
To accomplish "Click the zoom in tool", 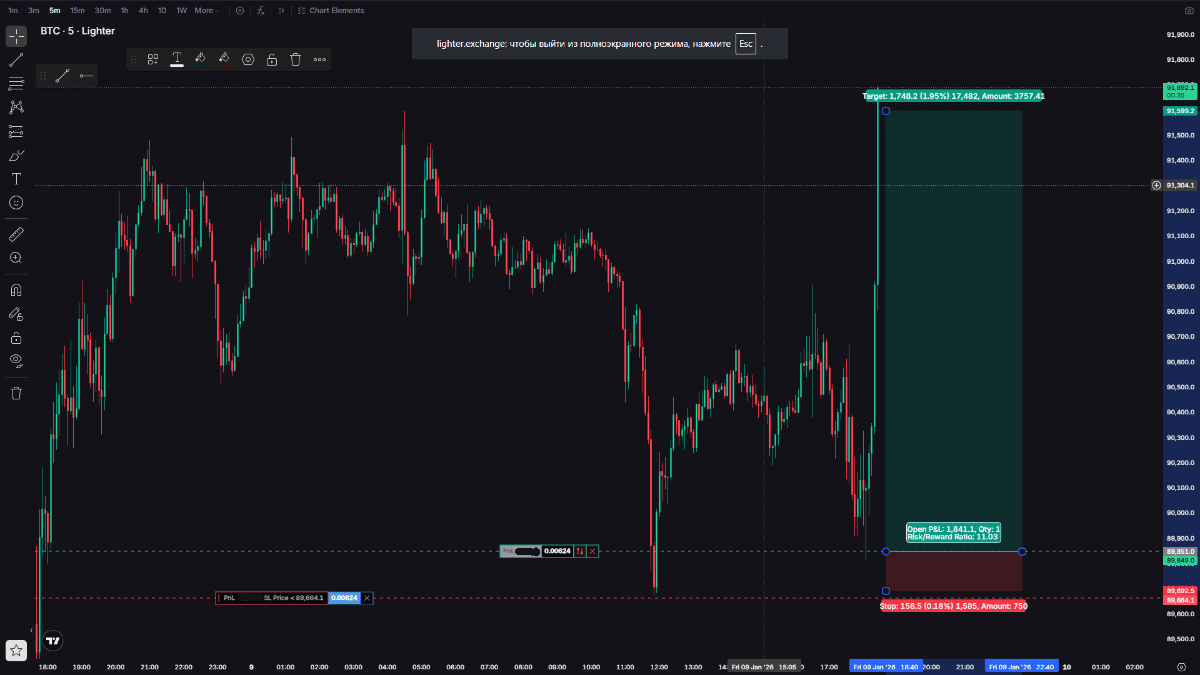I will point(16,258).
